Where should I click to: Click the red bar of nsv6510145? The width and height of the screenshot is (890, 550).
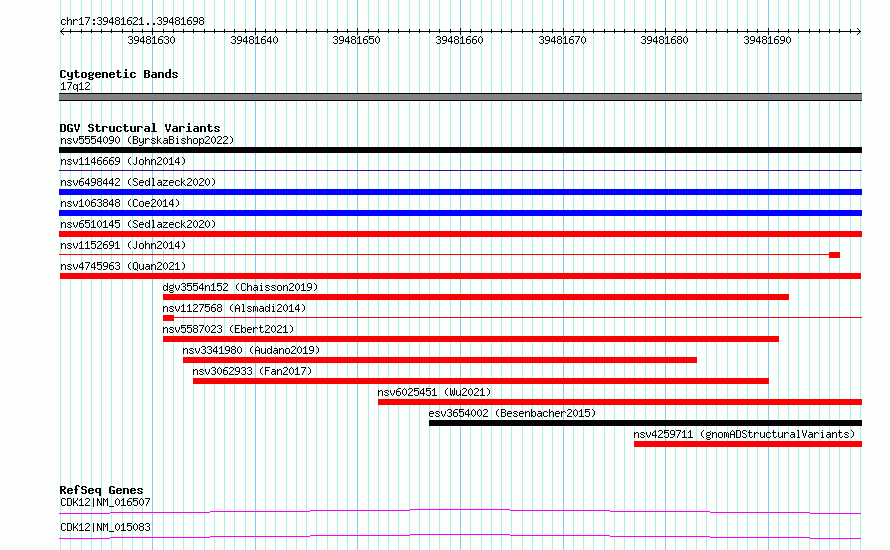tap(460, 234)
